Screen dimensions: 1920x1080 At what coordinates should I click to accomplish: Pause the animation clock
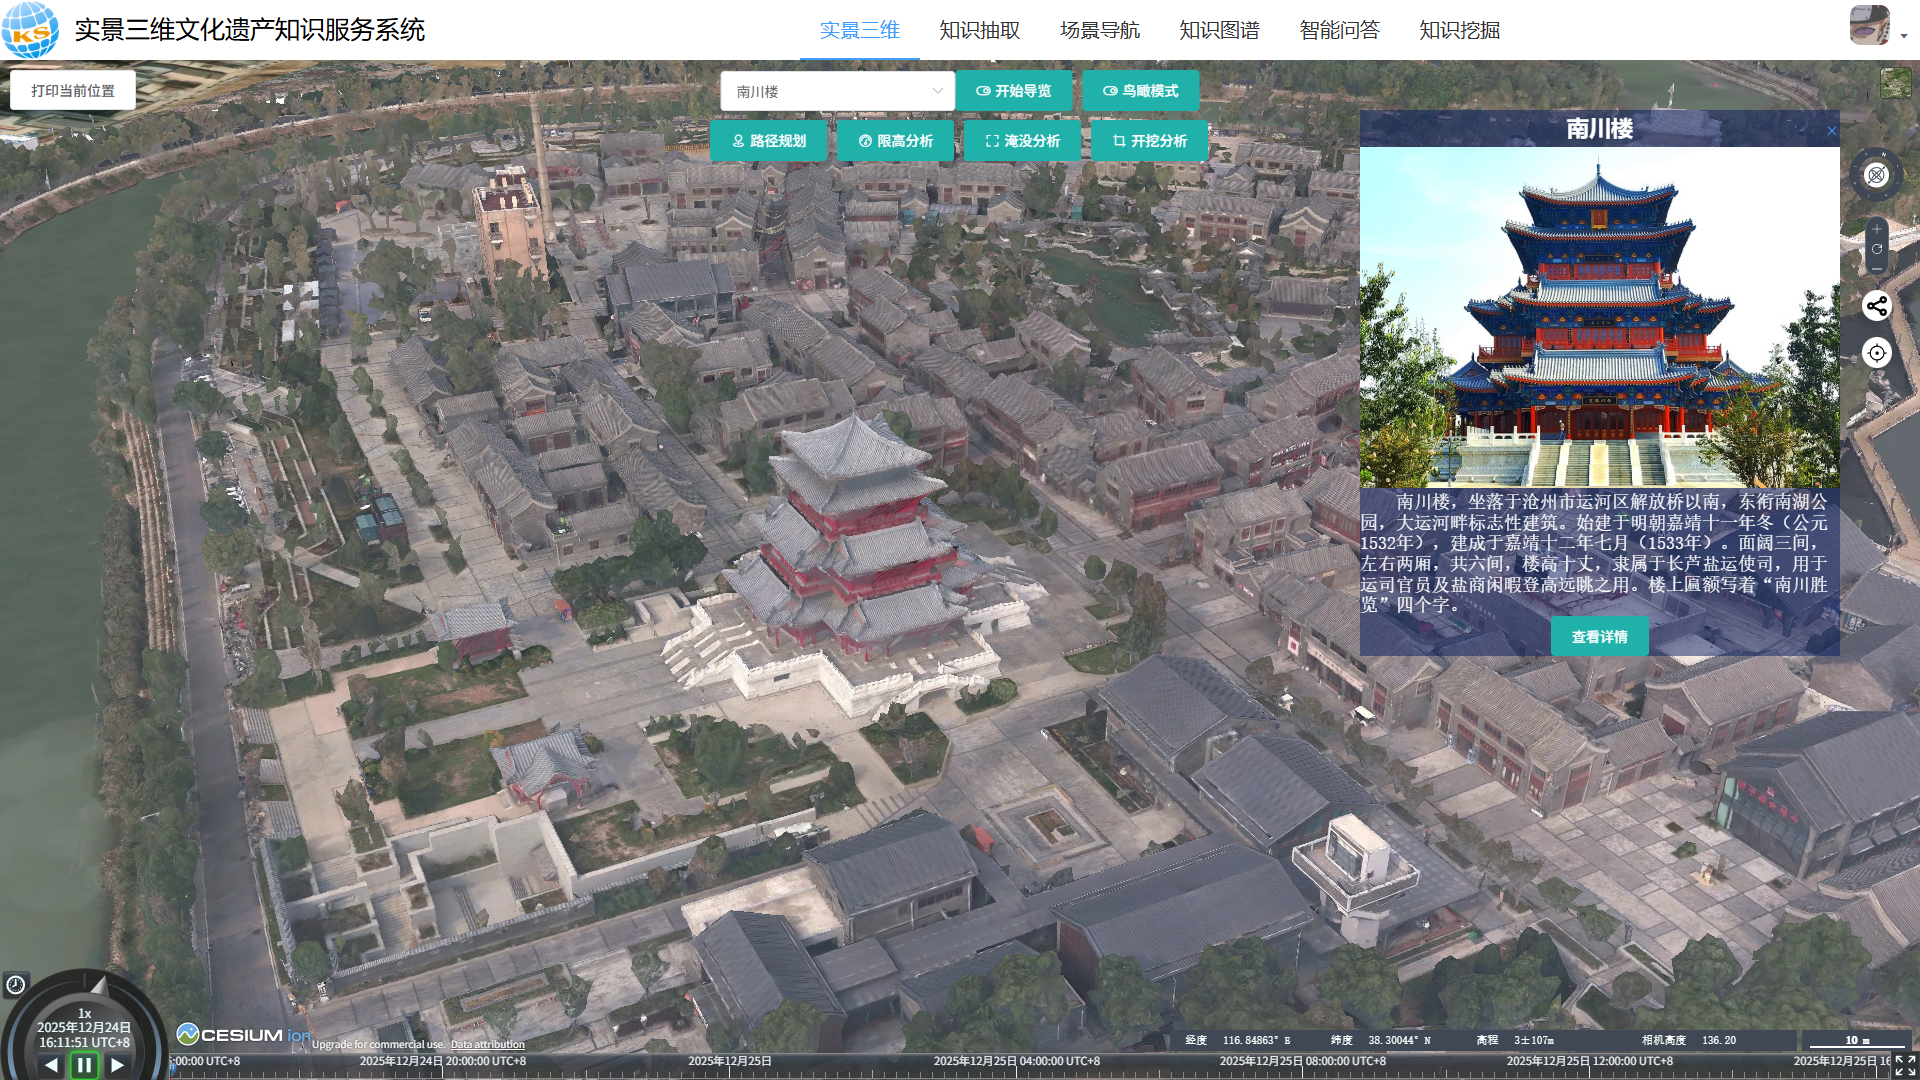click(84, 1065)
